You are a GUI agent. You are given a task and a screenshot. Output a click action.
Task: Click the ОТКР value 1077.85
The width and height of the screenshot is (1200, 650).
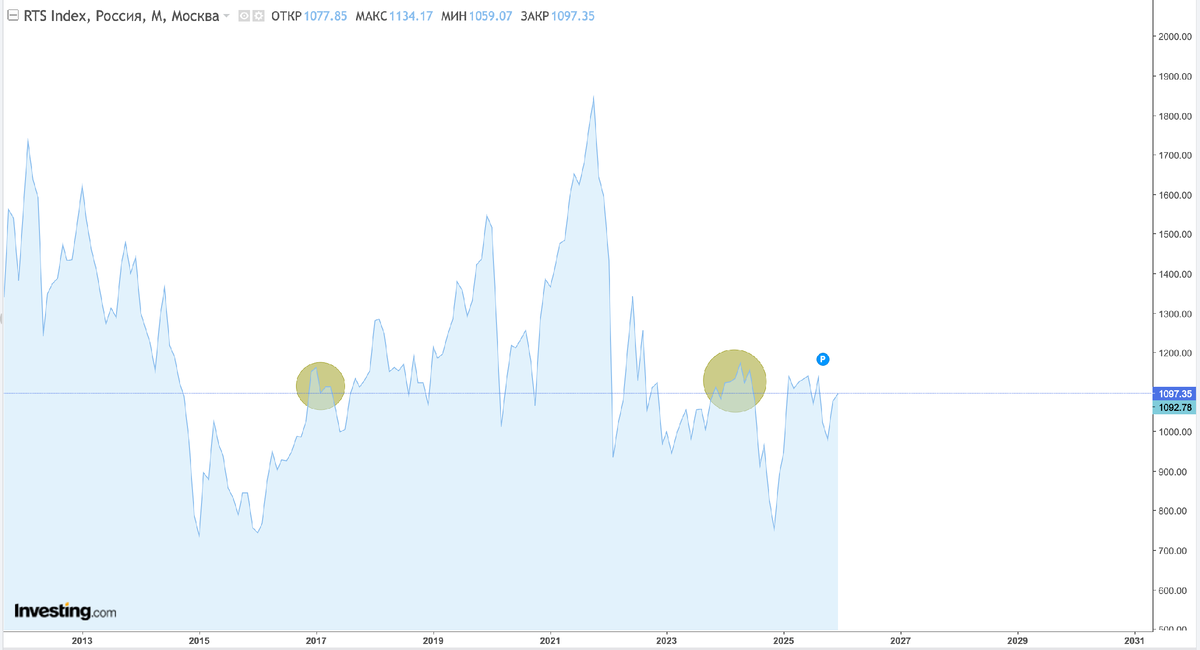pos(325,16)
